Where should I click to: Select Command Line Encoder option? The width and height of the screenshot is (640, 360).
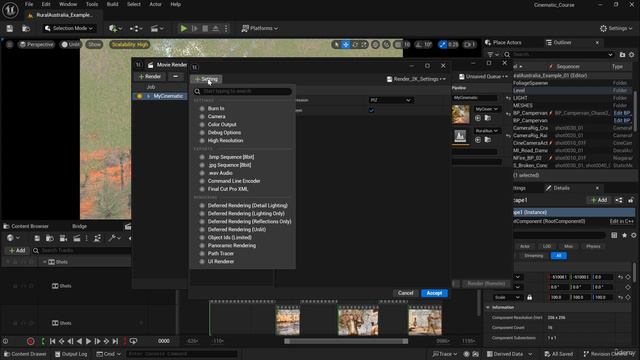click(x=234, y=181)
